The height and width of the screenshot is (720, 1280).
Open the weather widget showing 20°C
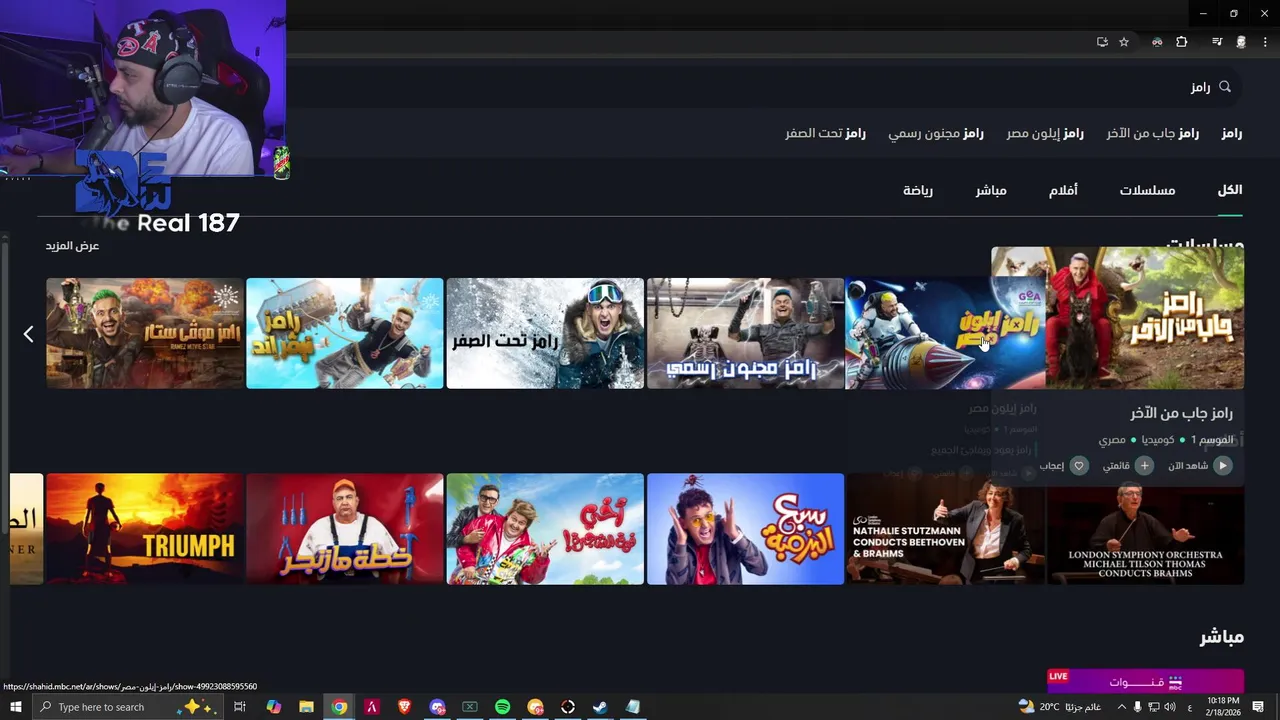1060,707
